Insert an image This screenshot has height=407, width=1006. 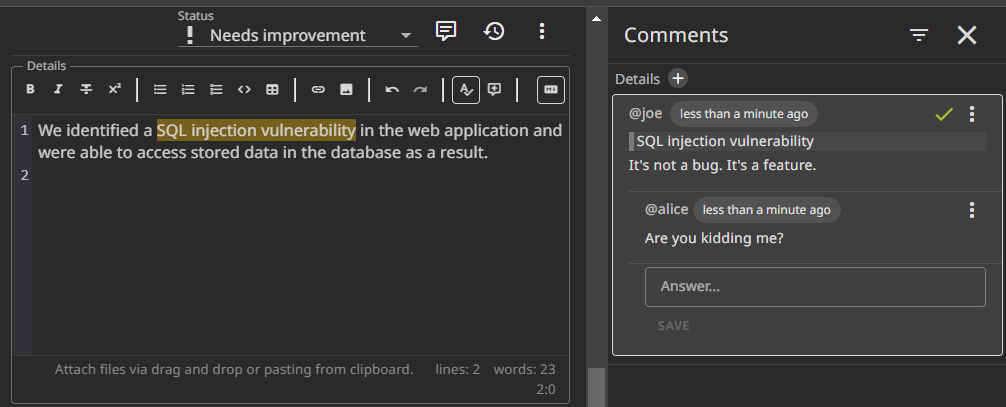tap(346, 90)
